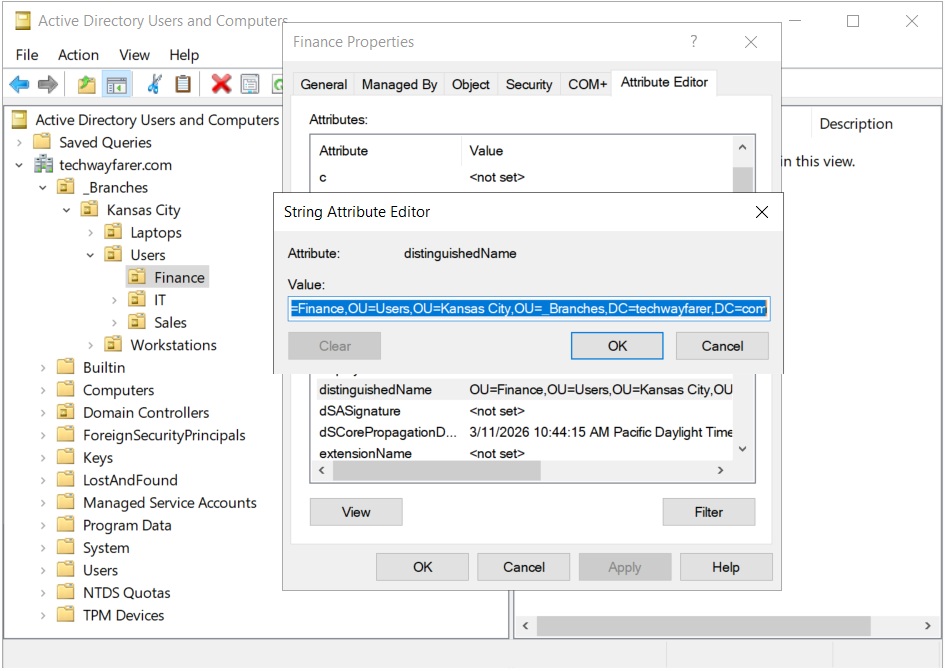Click the Cut scissors icon
Viewport: 945px width, 671px height.
154,85
